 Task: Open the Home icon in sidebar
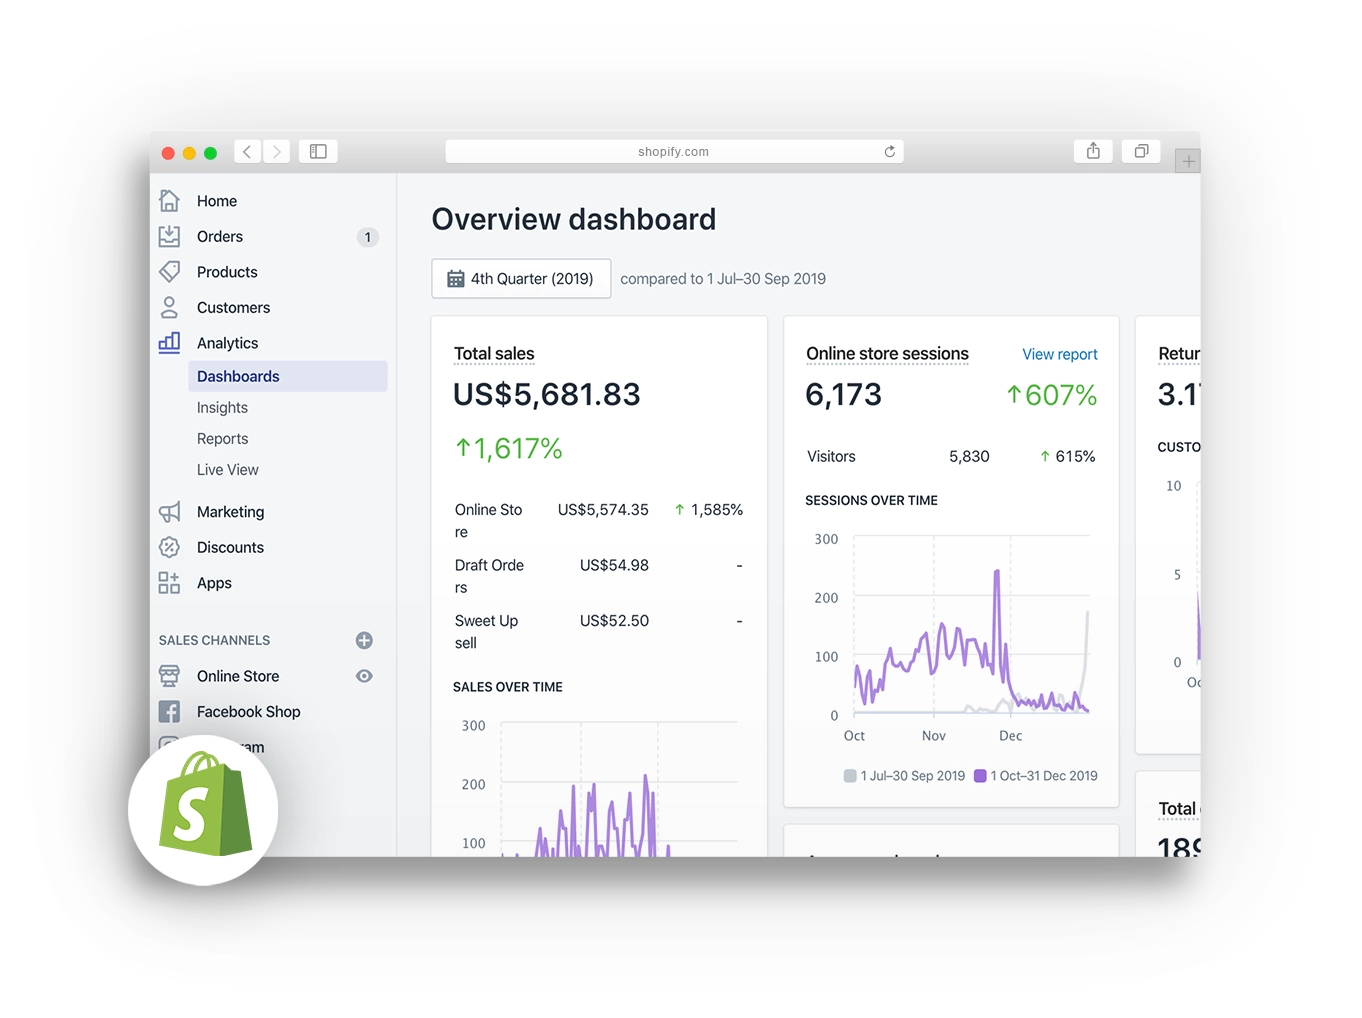[x=169, y=201]
